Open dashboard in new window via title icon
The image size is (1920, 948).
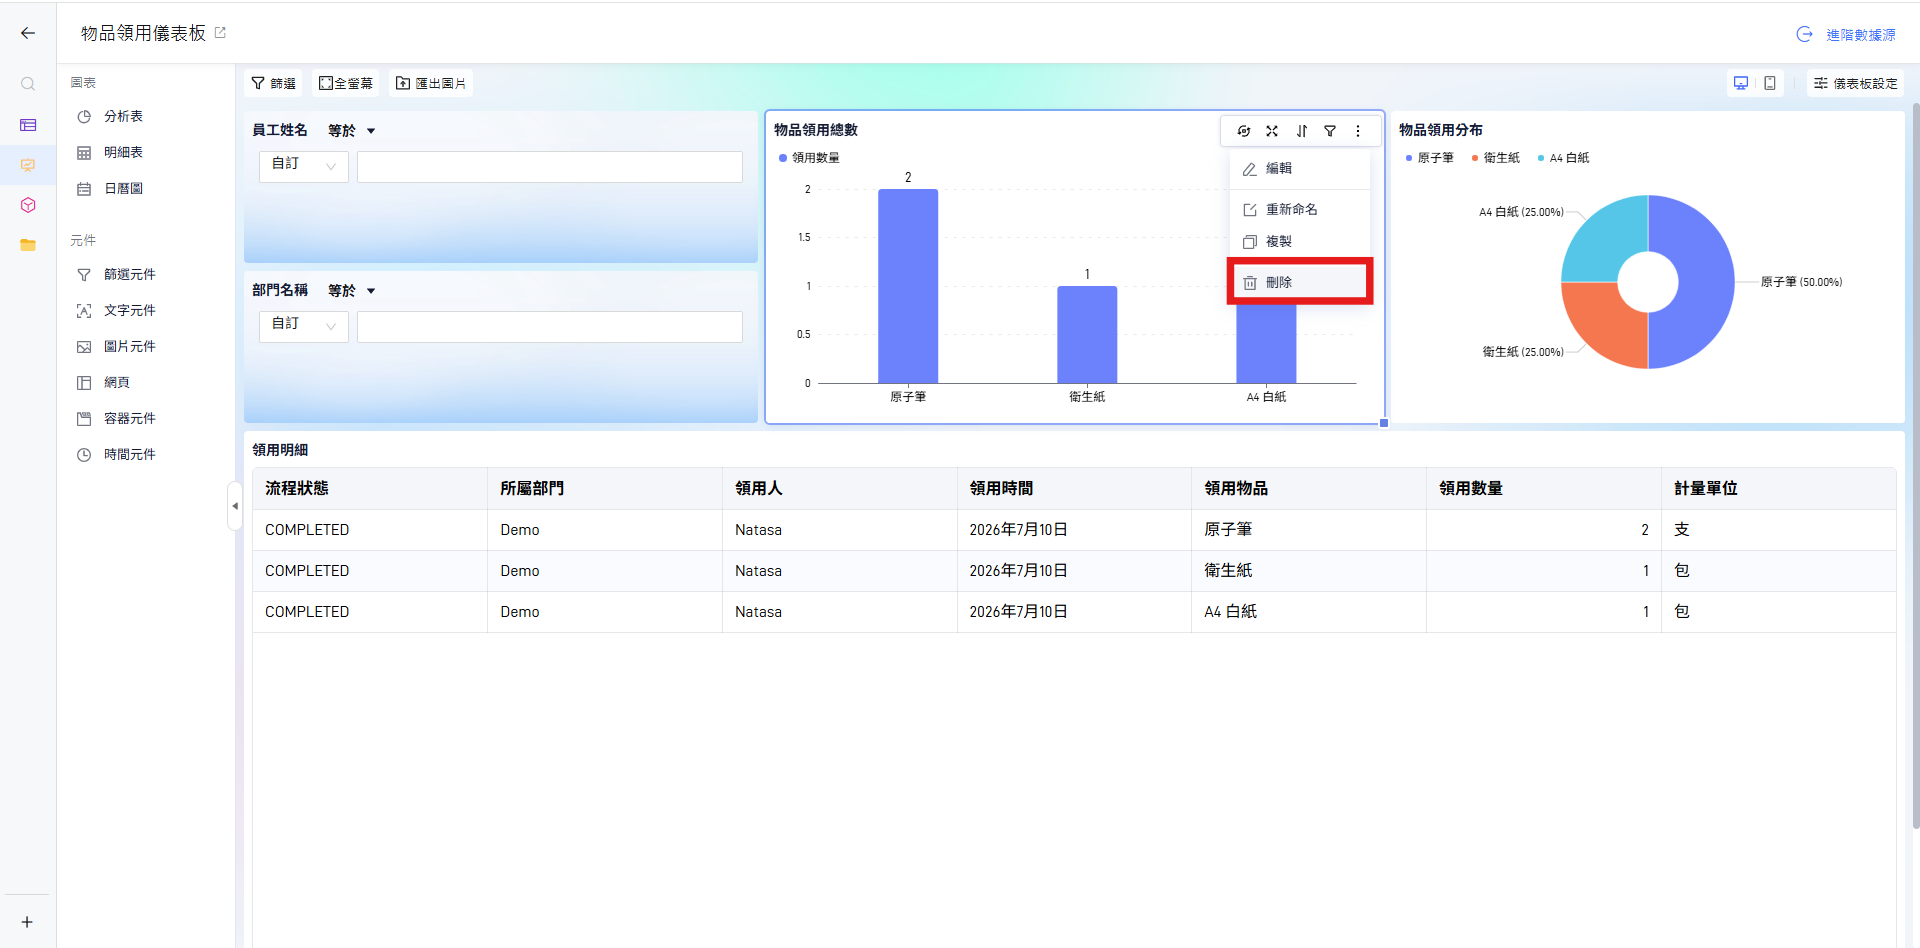(x=220, y=33)
